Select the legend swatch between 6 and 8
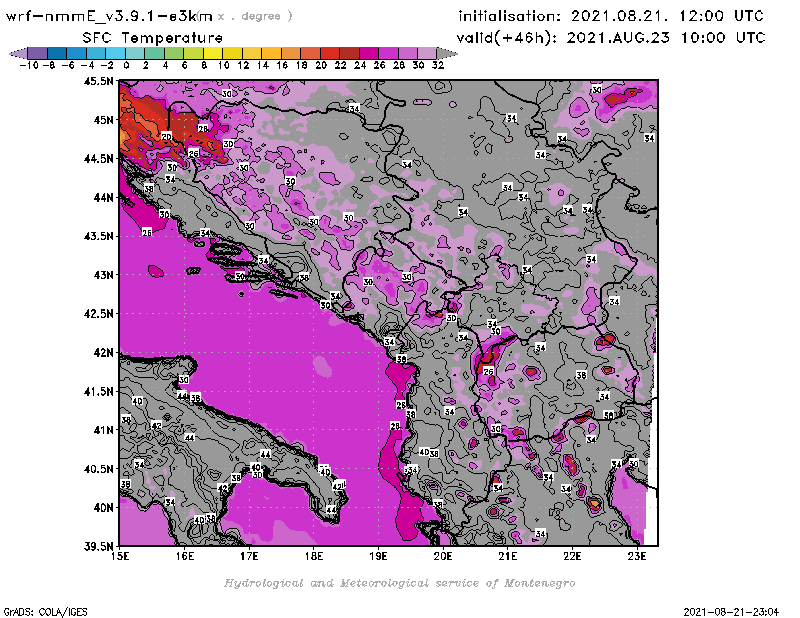This screenshot has width=800, height=618. [x=193, y=53]
